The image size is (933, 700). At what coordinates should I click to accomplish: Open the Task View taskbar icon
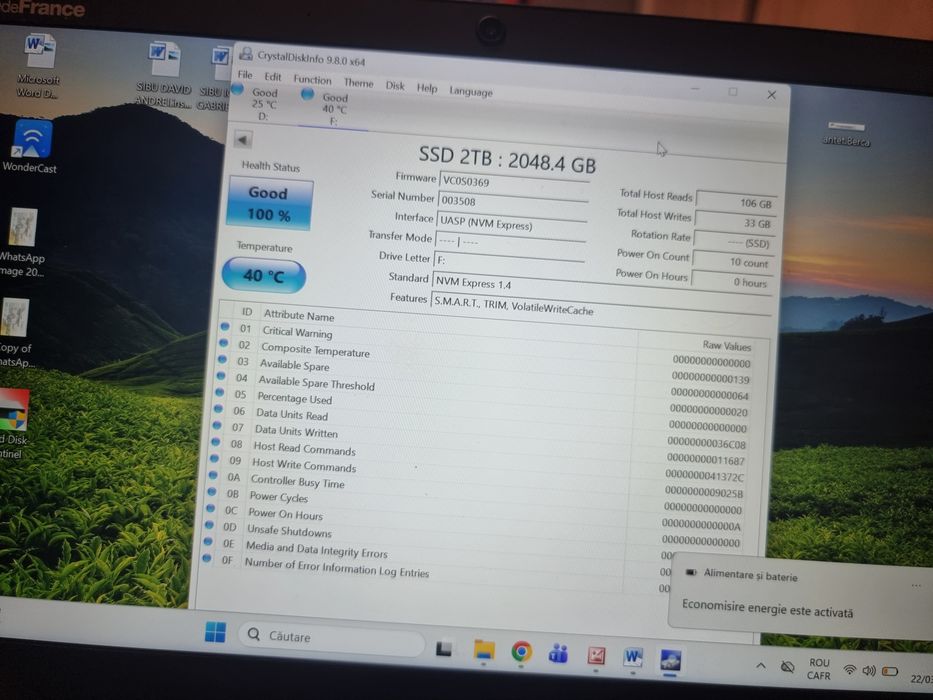click(444, 648)
